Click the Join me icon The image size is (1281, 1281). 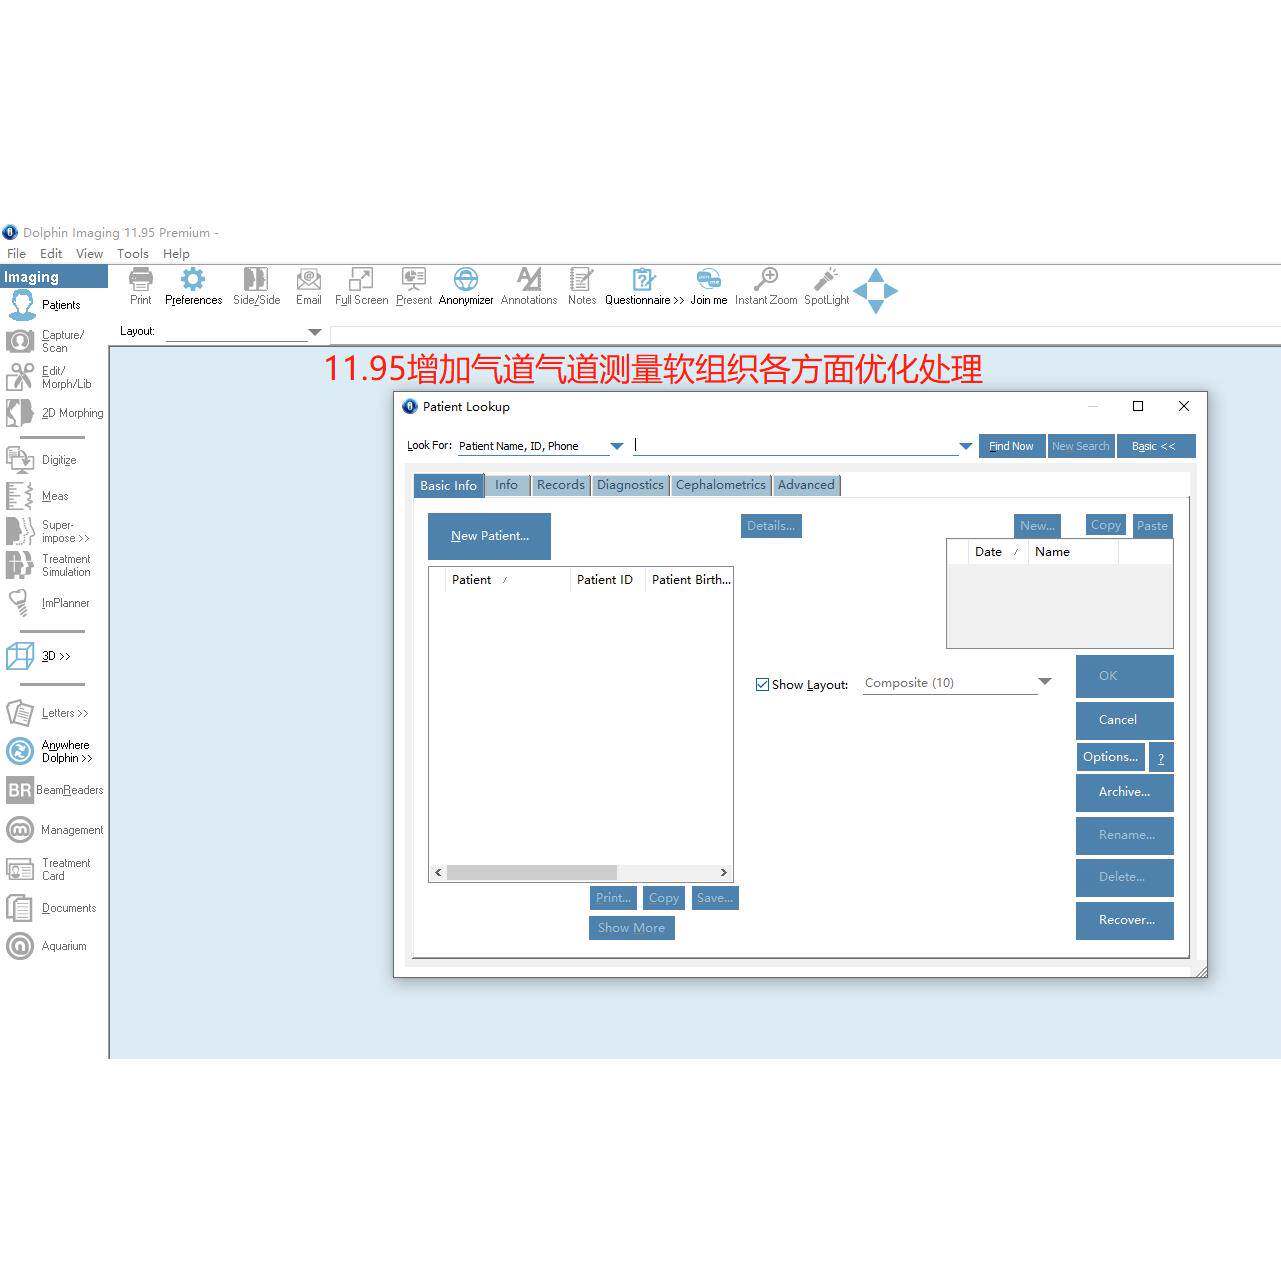pos(709,286)
